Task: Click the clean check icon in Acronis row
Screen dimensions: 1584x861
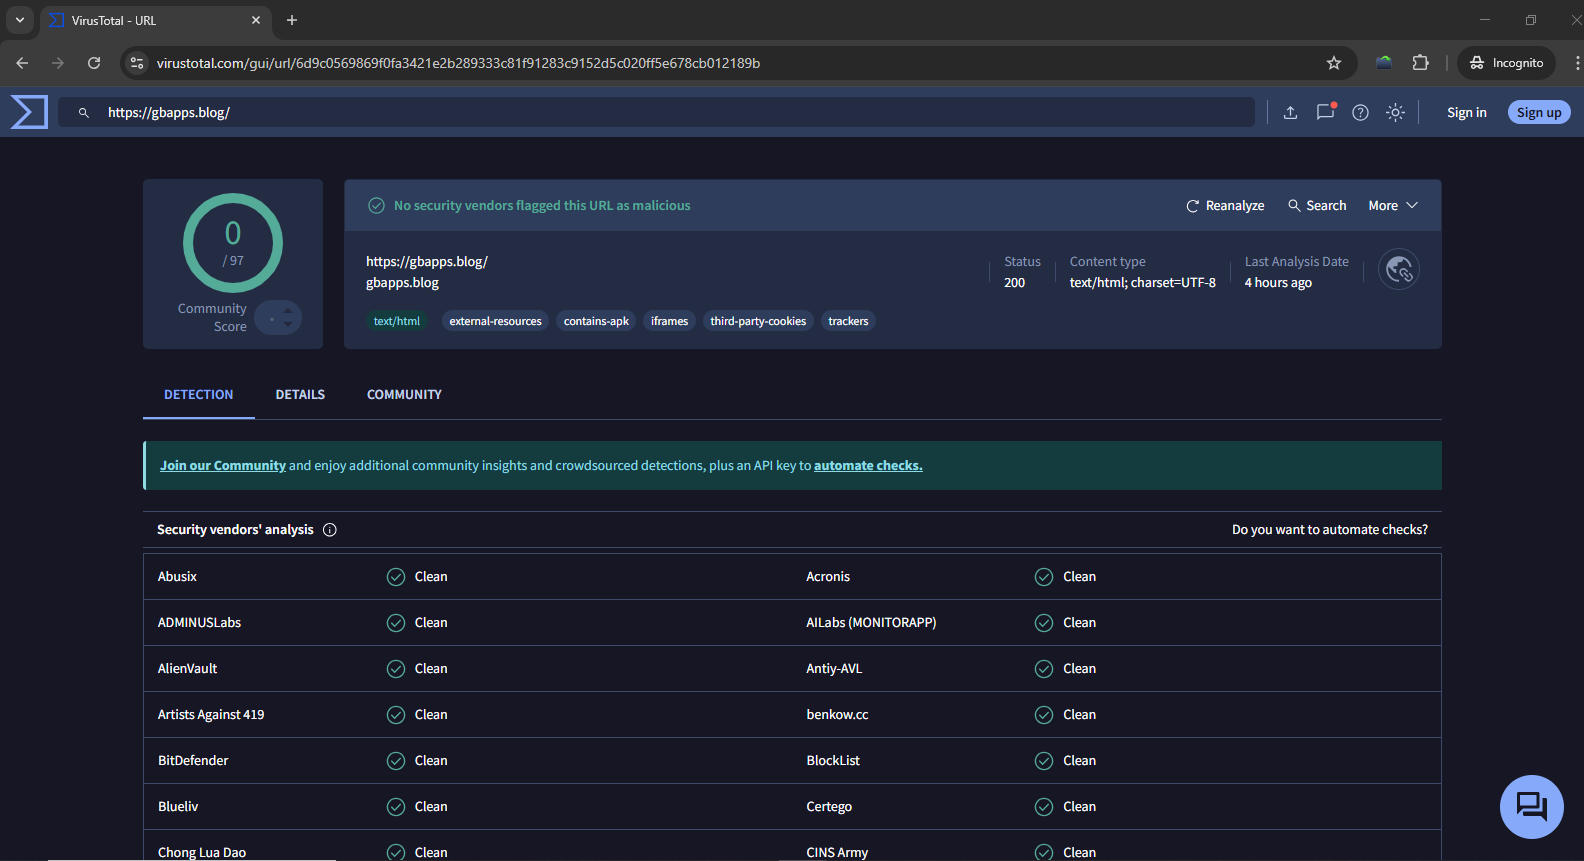Action: [x=1044, y=577]
